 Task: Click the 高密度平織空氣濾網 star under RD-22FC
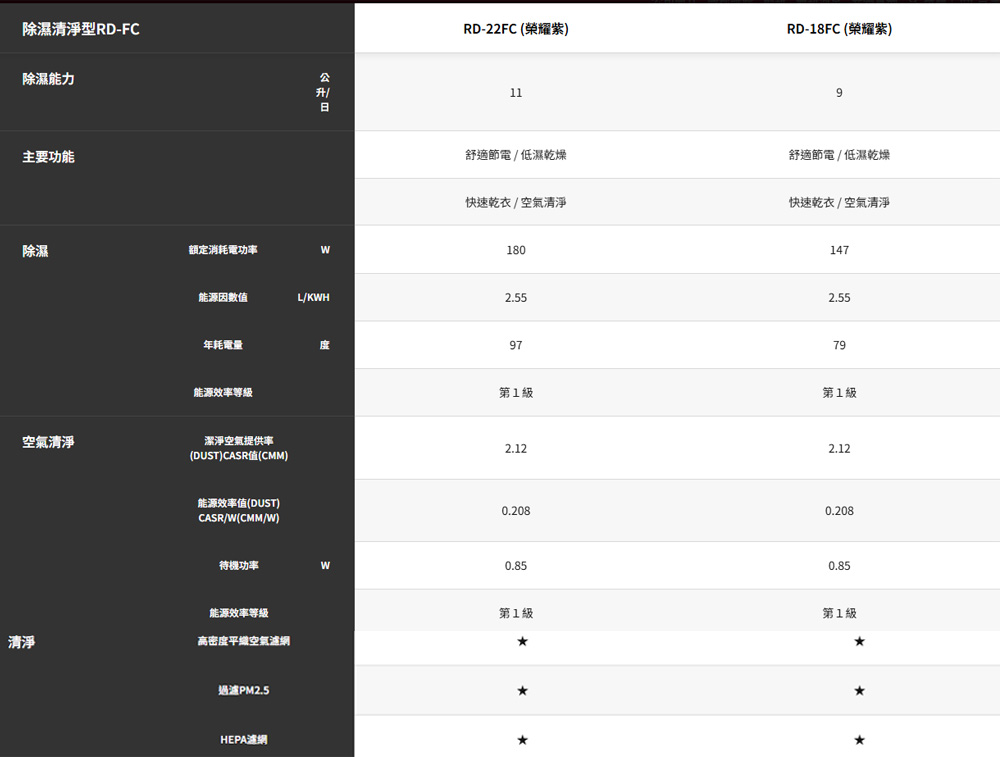[x=522, y=641]
